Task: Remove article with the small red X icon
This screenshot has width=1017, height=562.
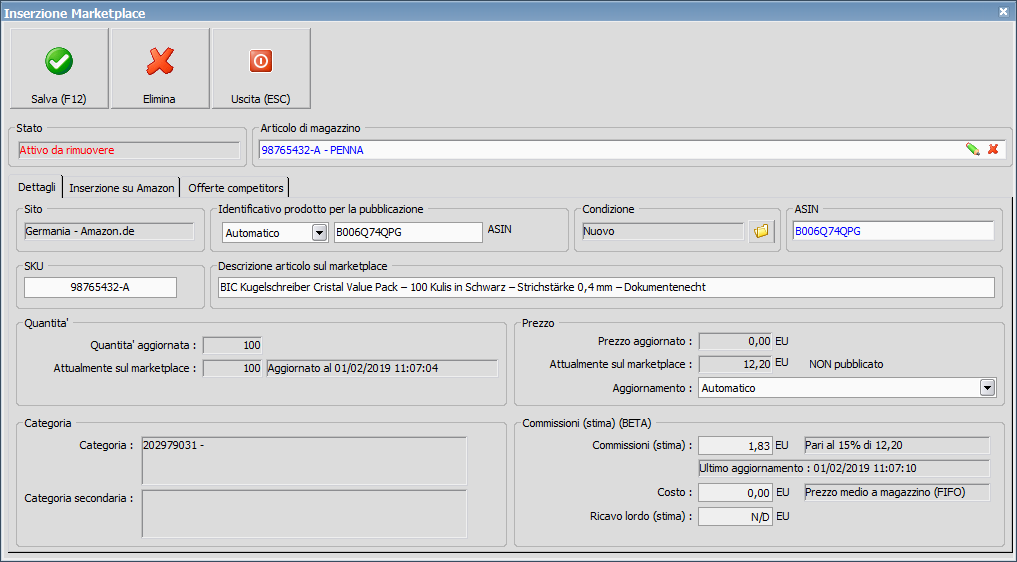Action: [993, 149]
